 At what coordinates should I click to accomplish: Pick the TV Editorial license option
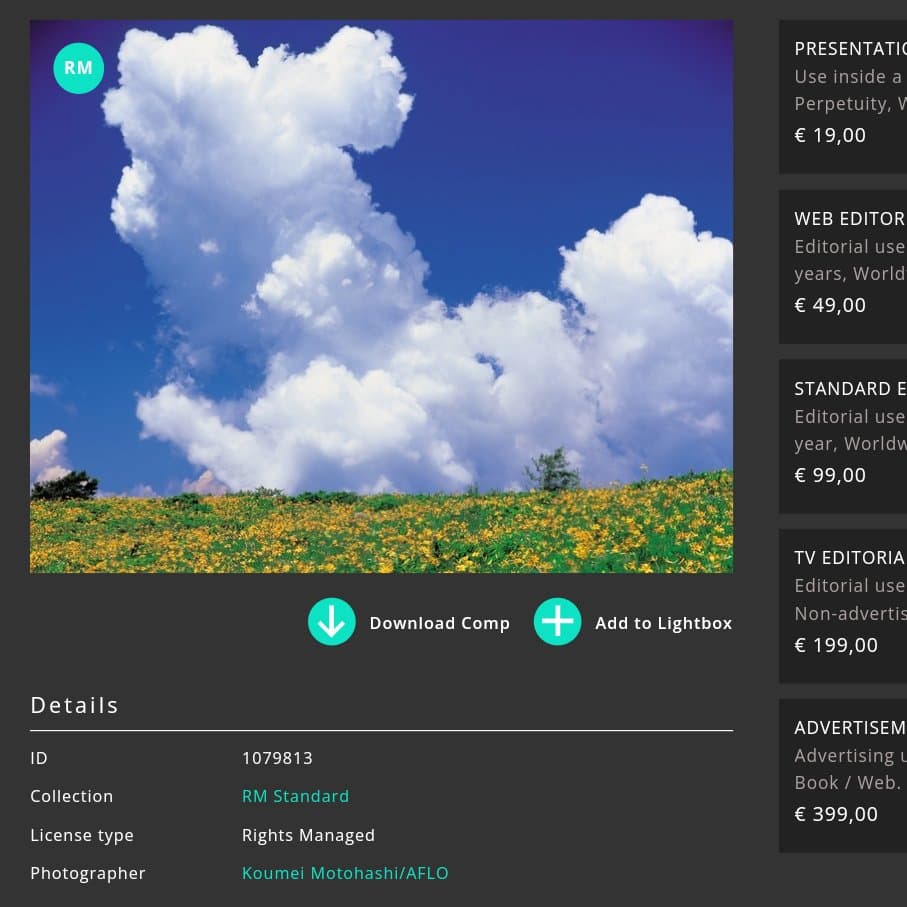pos(849,558)
